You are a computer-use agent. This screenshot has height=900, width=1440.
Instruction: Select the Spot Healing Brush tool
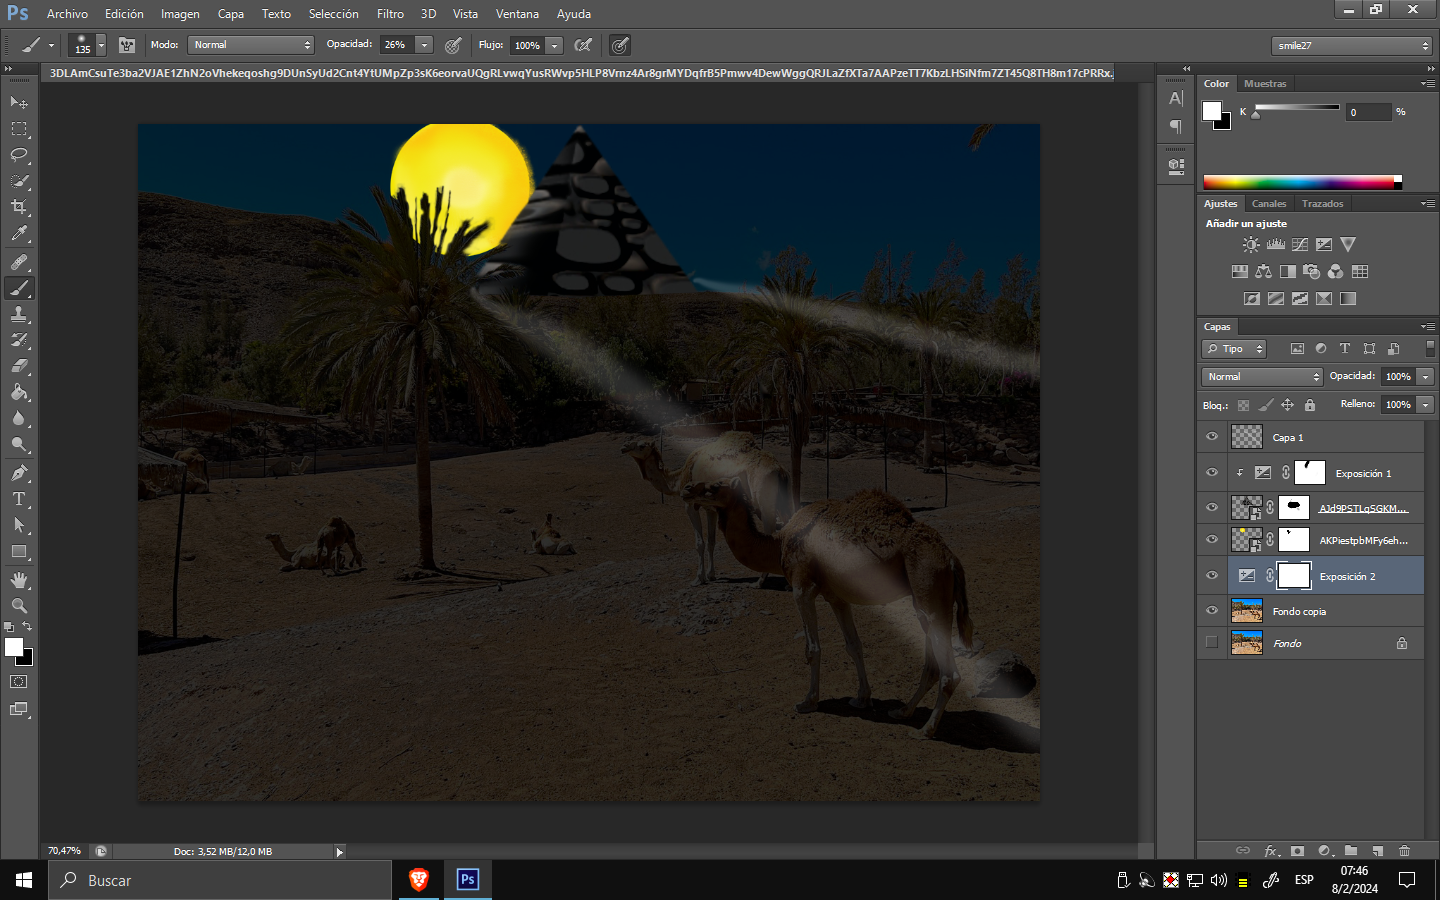[19, 262]
